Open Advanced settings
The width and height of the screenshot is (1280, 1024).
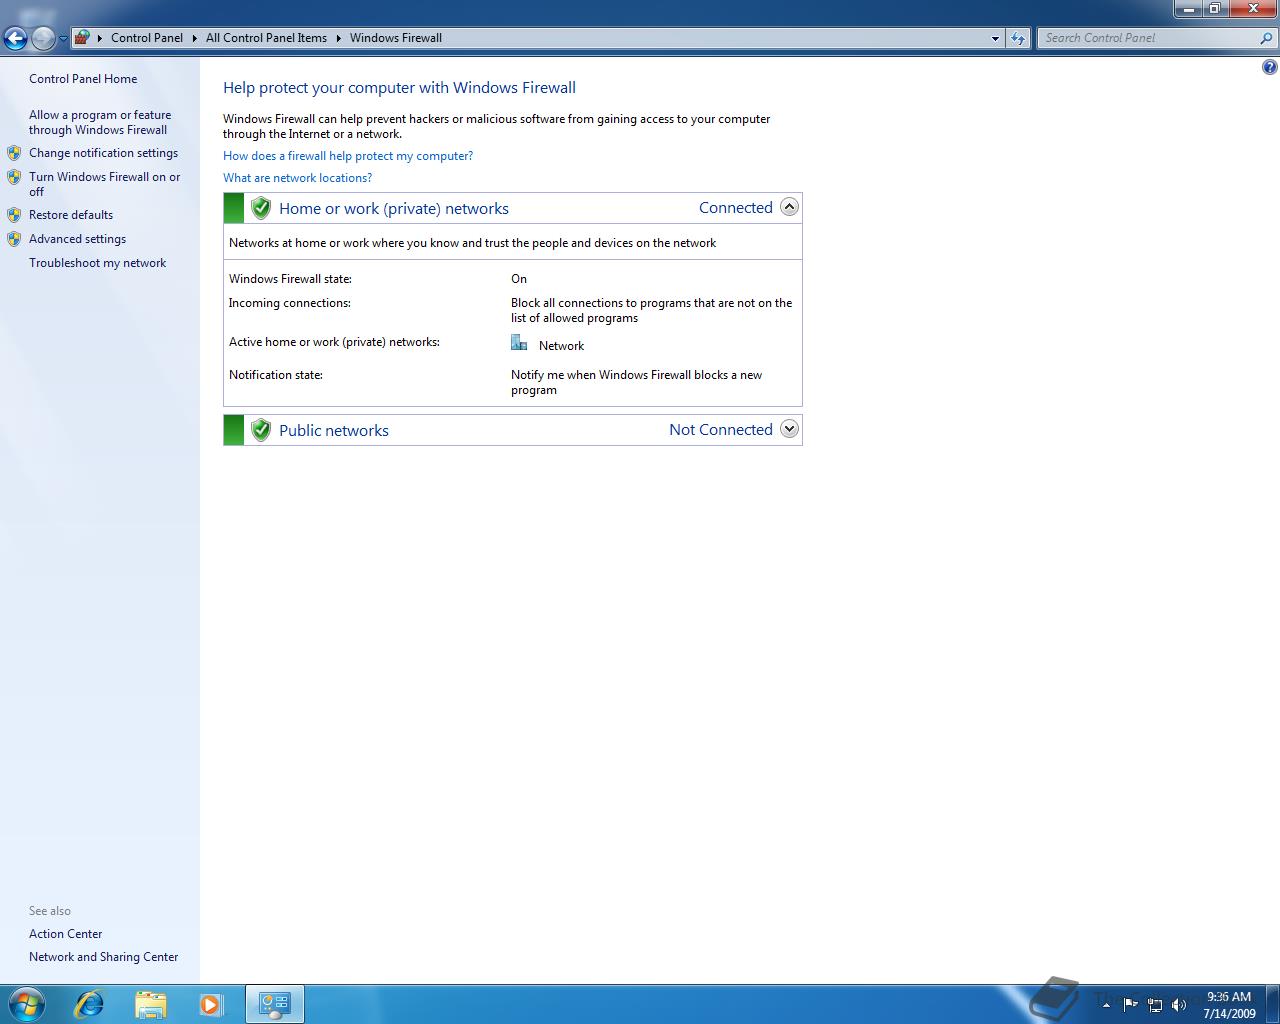[x=77, y=239]
